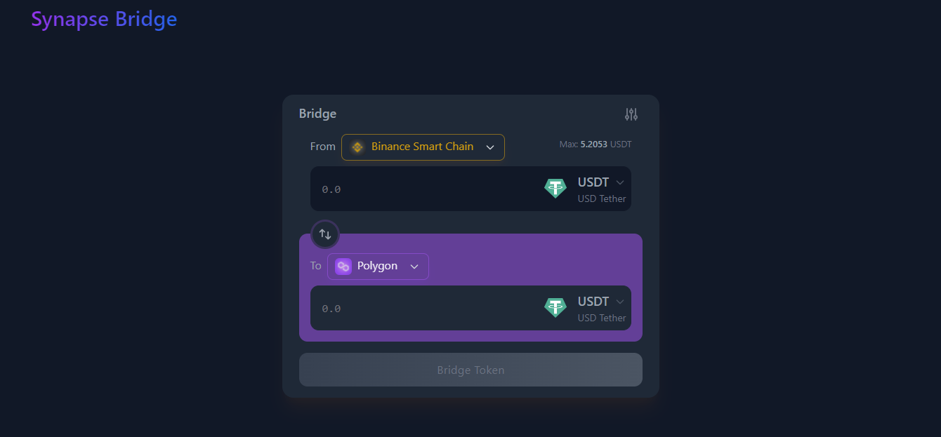Image resolution: width=941 pixels, height=437 pixels.
Task: Select the Binance Smart Chain network name
Action: (422, 147)
